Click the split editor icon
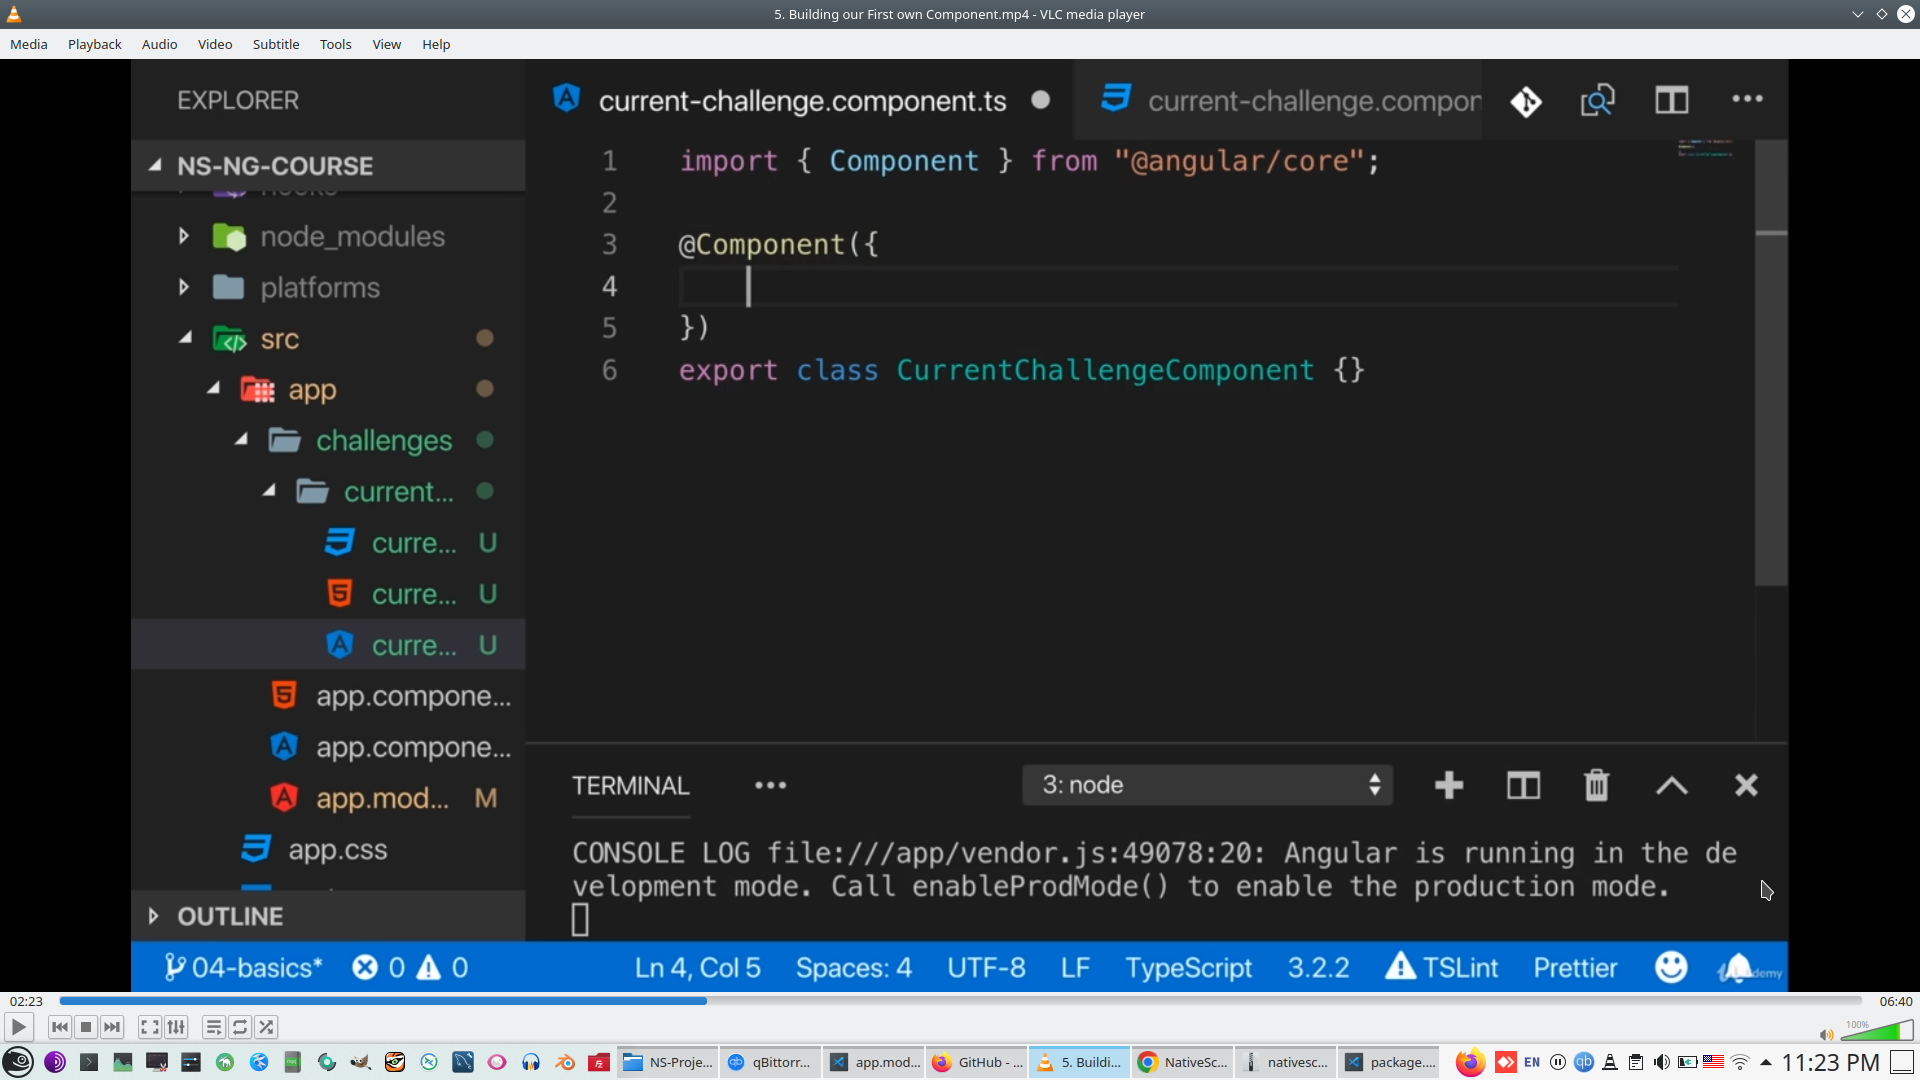Image resolution: width=1920 pixels, height=1080 pixels. coord(1671,100)
